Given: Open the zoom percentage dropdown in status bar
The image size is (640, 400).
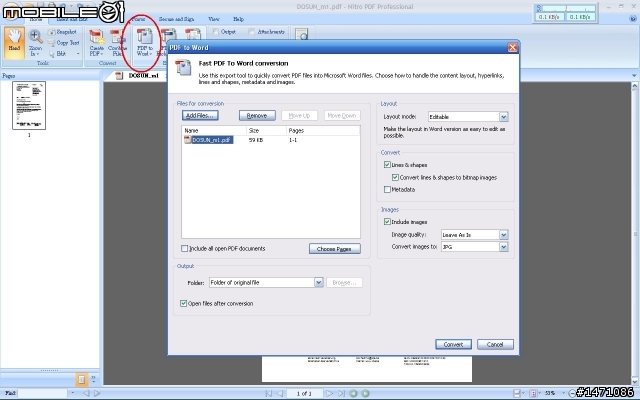Looking at the screenshot, I should 564,393.
